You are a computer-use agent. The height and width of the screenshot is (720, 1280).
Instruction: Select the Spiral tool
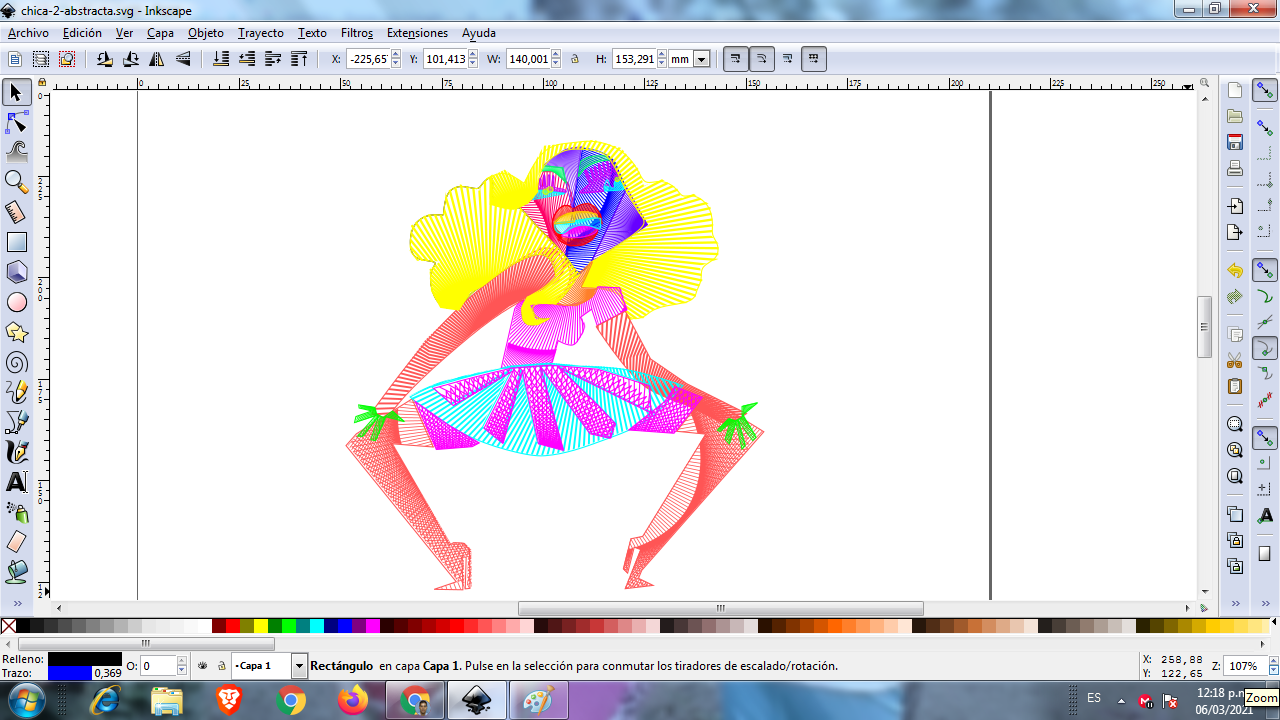click(x=16, y=362)
